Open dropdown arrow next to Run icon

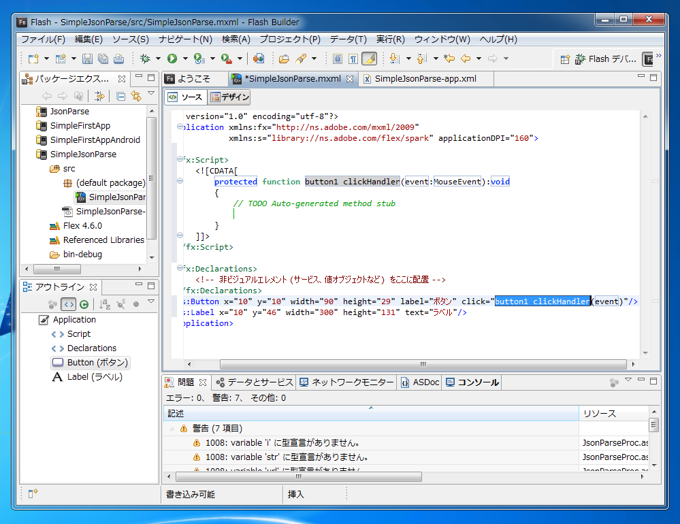pos(185,59)
